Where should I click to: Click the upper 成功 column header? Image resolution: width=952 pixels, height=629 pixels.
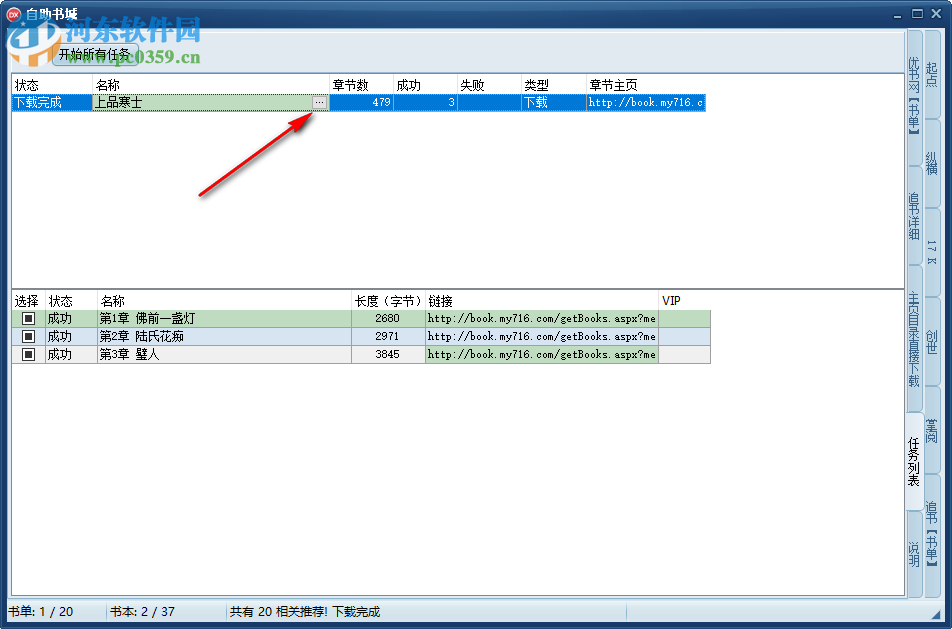(425, 85)
